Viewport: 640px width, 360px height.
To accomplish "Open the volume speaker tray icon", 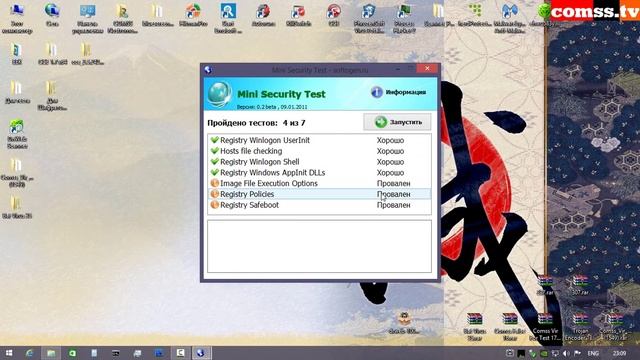I will coord(566,353).
